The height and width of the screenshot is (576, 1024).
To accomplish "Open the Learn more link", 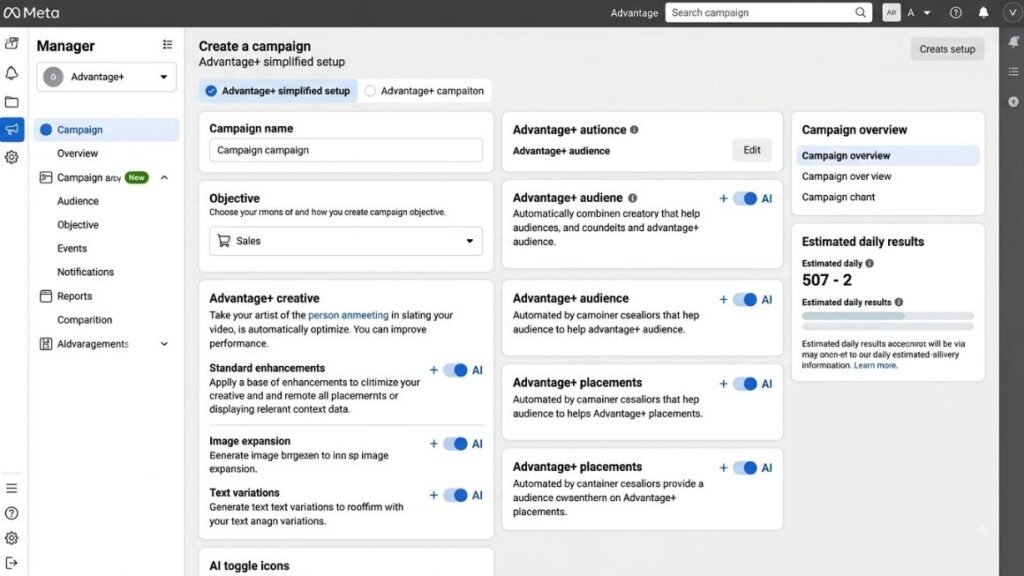I will pos(876,366).
